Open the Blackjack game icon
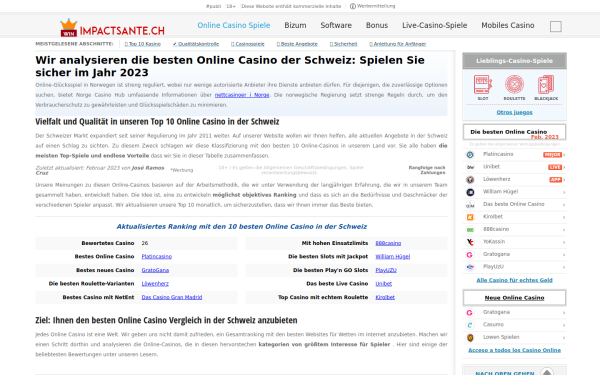This screenshot has height=375, width=600. point(546,85)
